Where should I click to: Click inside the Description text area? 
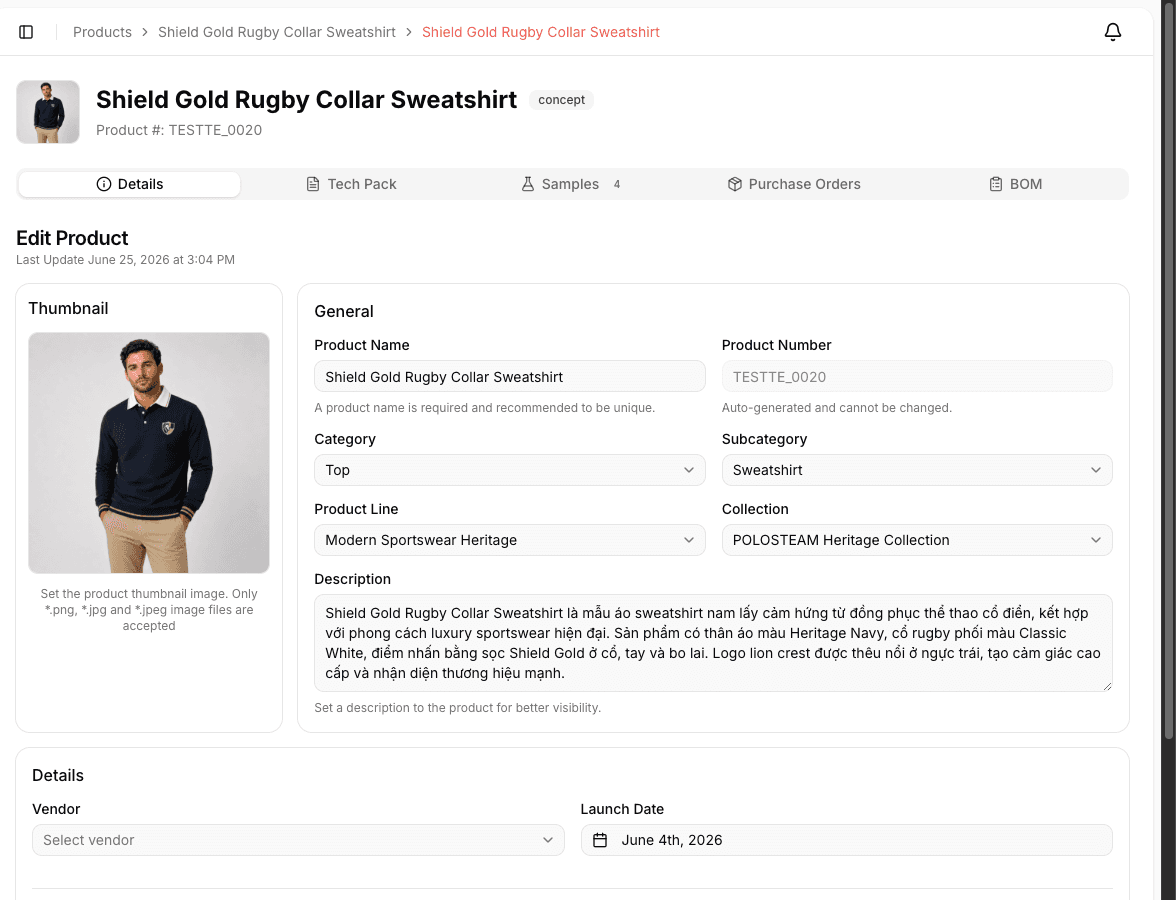click(713, 643)
